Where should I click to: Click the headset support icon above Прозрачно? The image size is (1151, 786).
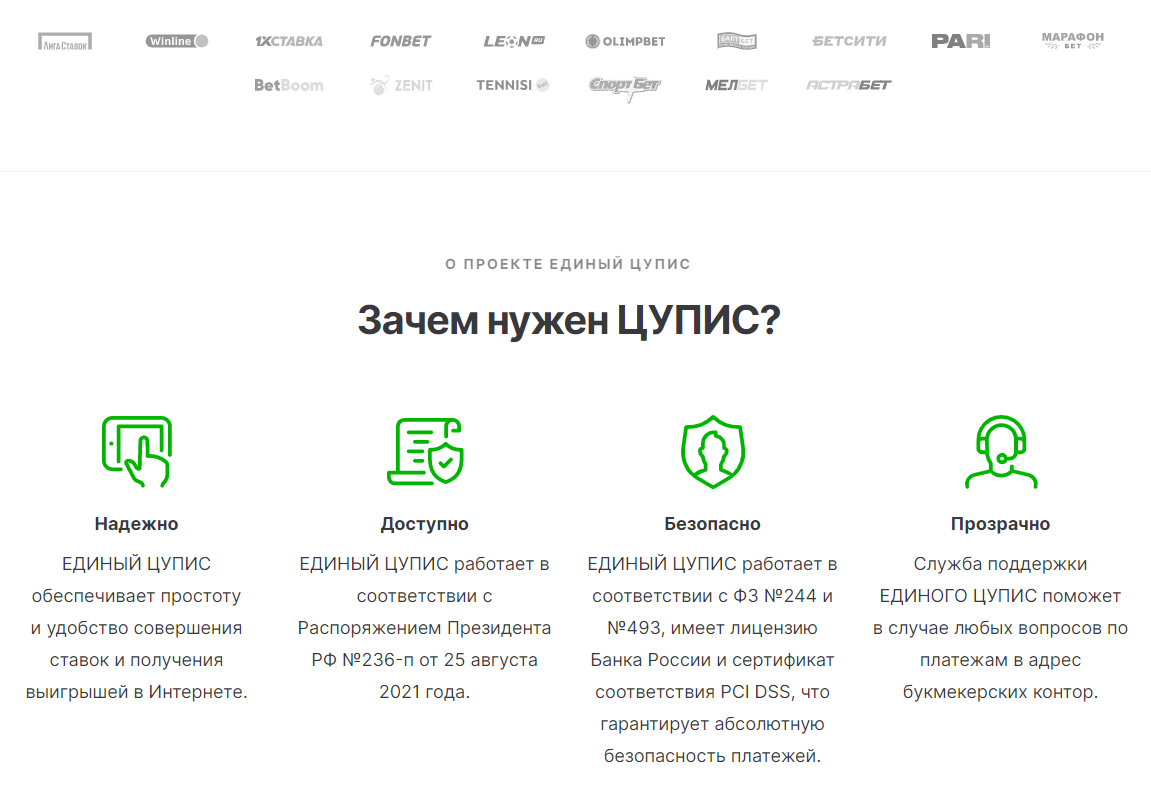(x=1001, y=451)
